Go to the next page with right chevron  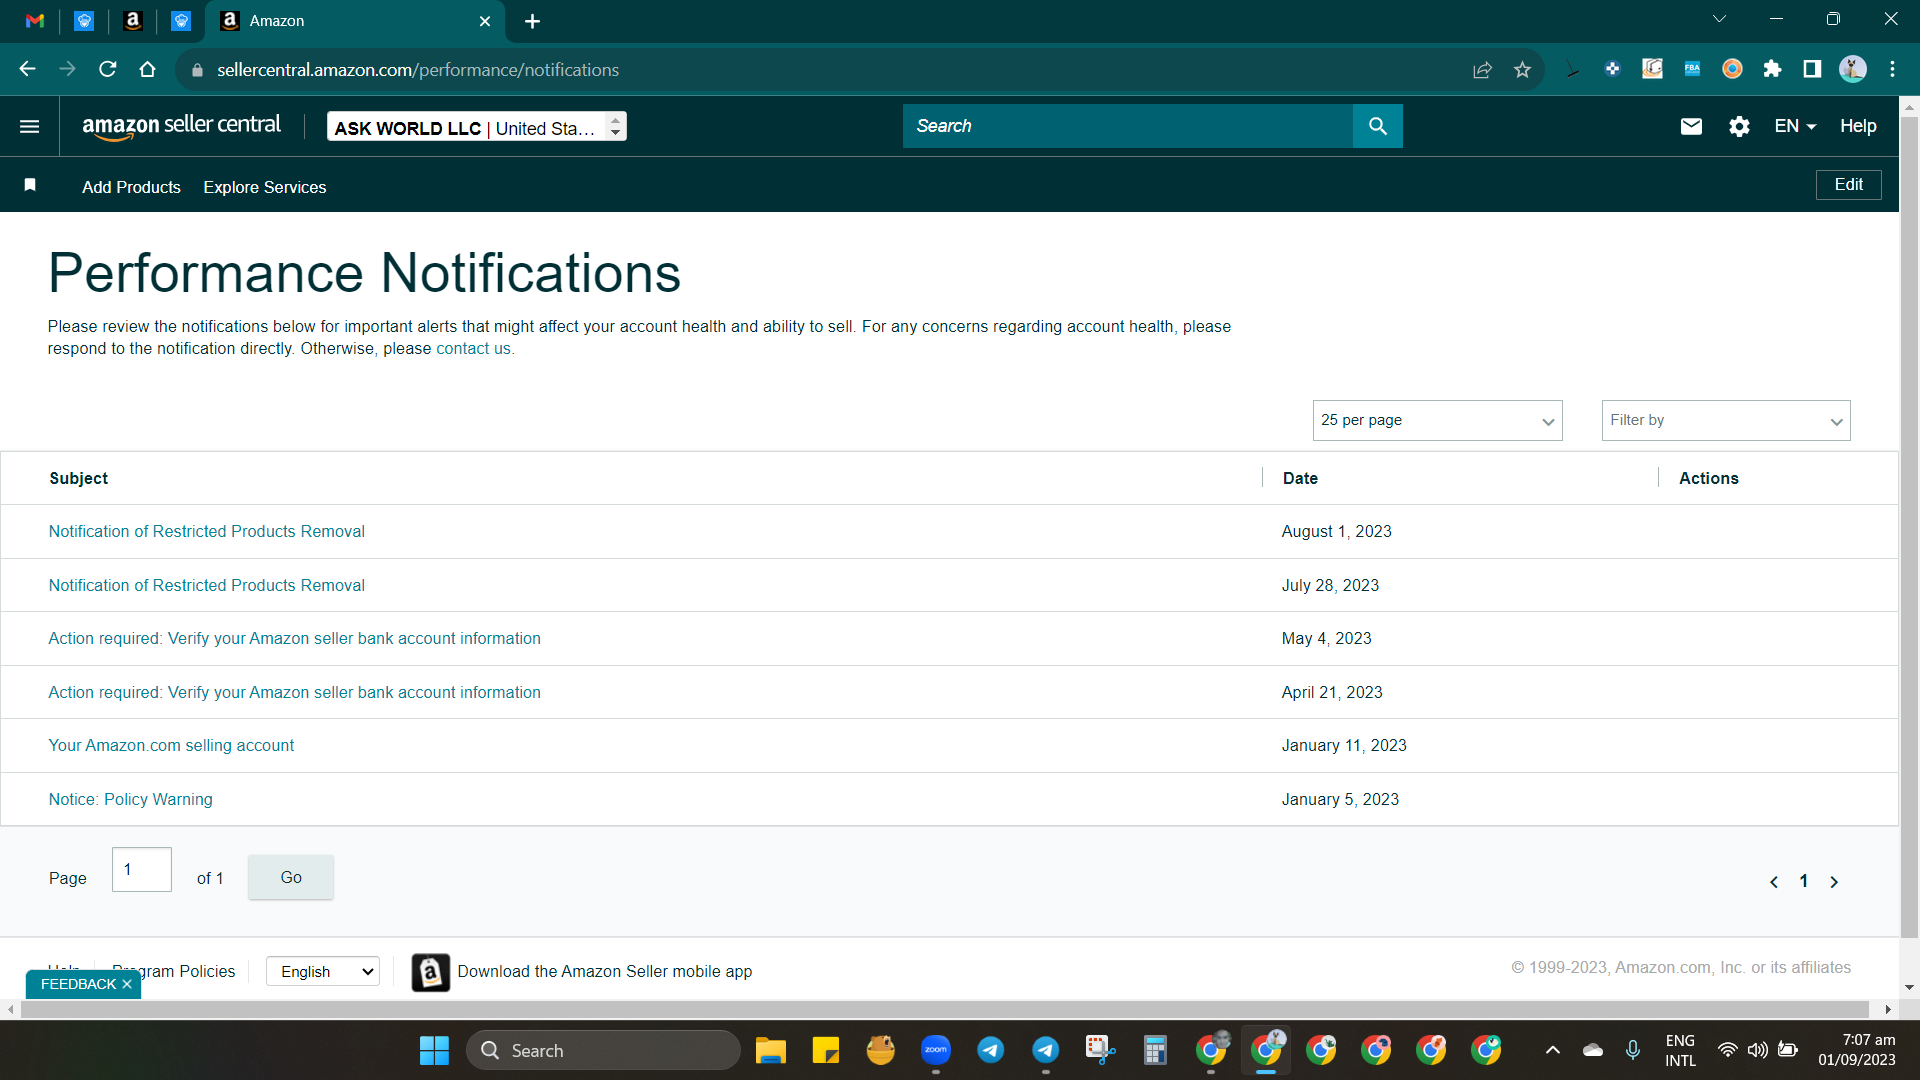click(1834, 882)
